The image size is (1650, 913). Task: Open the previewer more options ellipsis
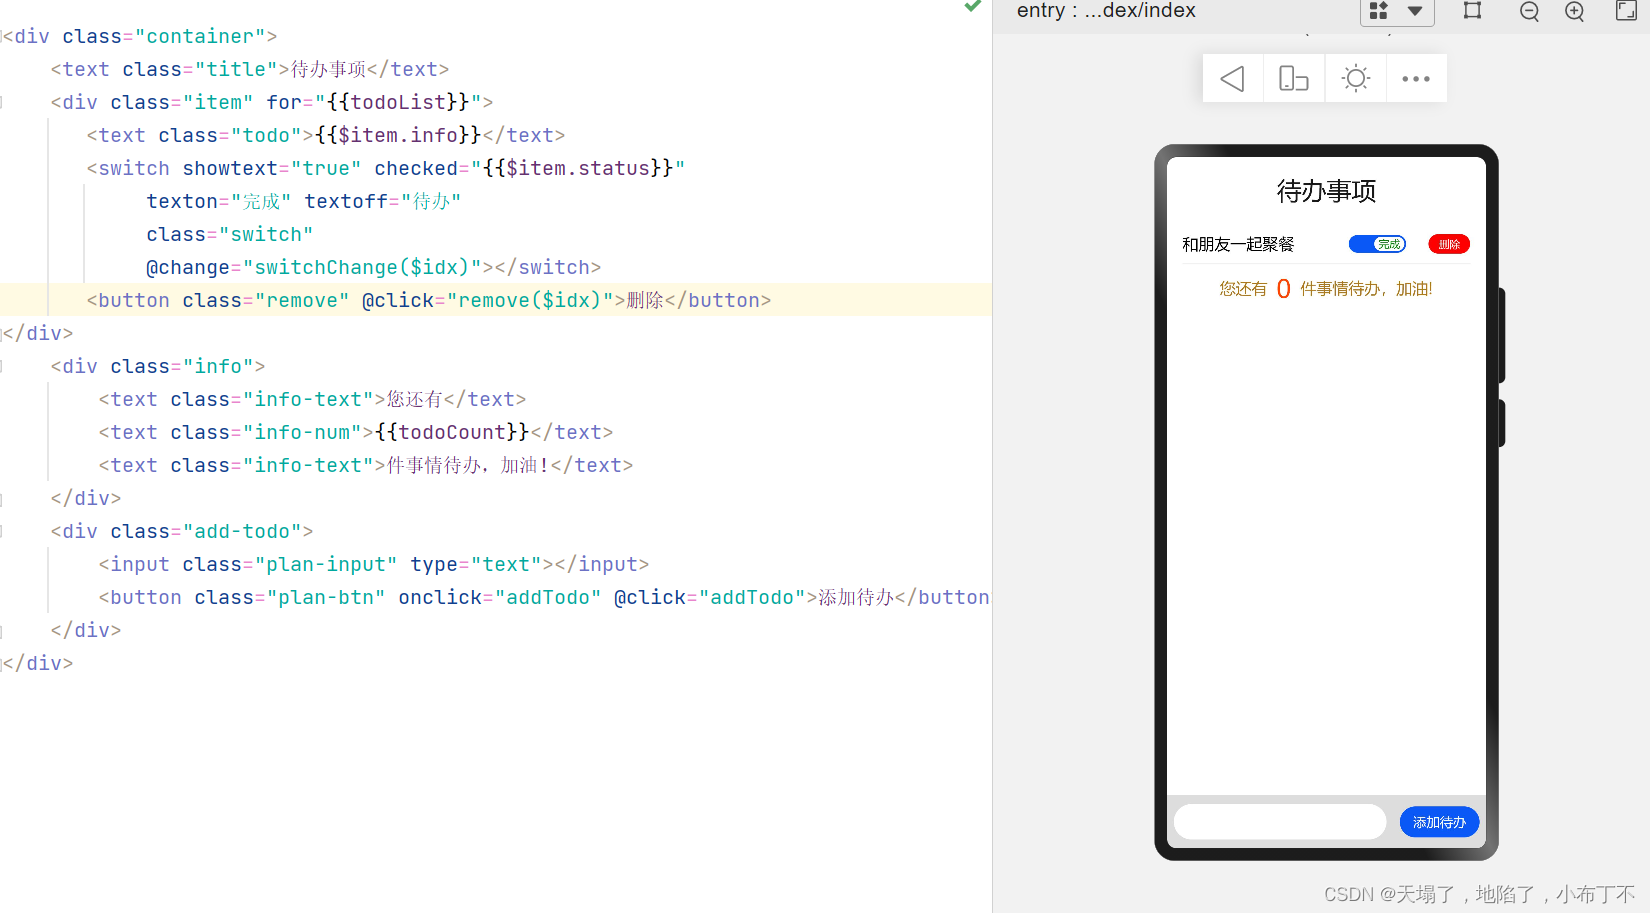pos(1416,79)
